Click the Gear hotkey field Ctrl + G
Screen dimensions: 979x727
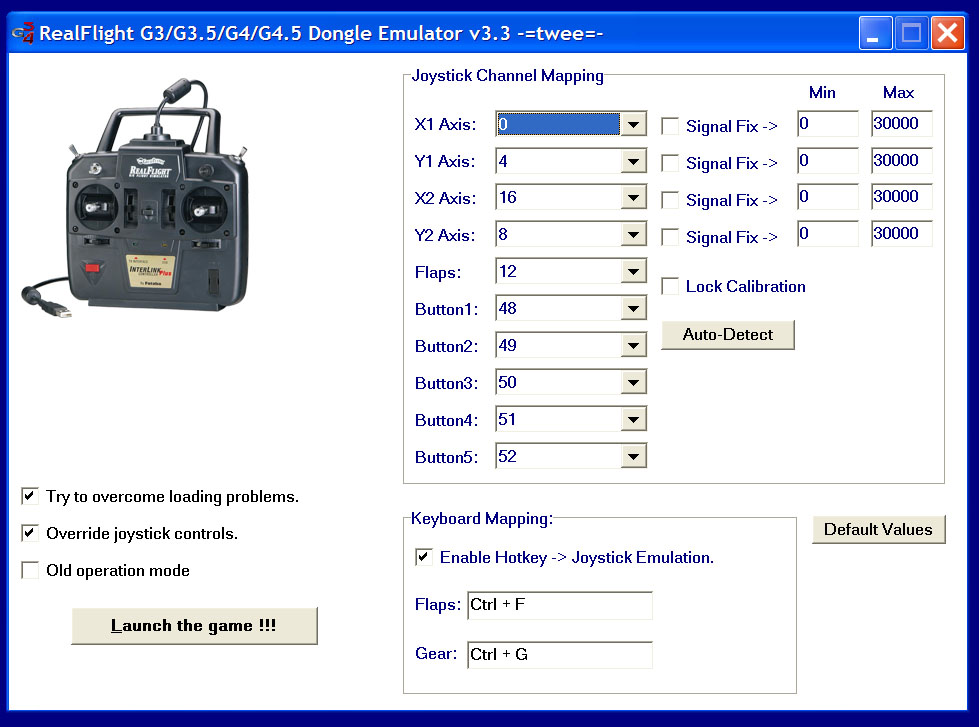pyautogui.click(x=560, y=655)
